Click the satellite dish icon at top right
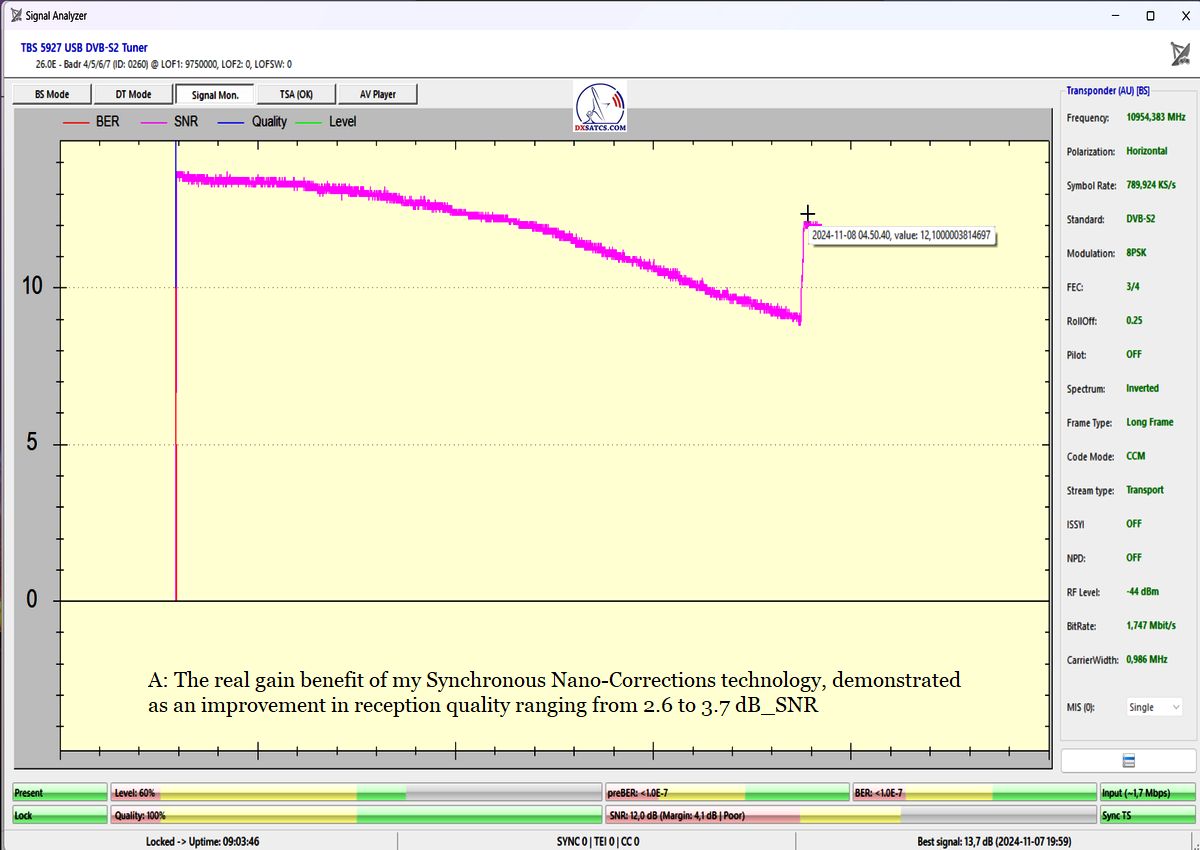 1180,53
